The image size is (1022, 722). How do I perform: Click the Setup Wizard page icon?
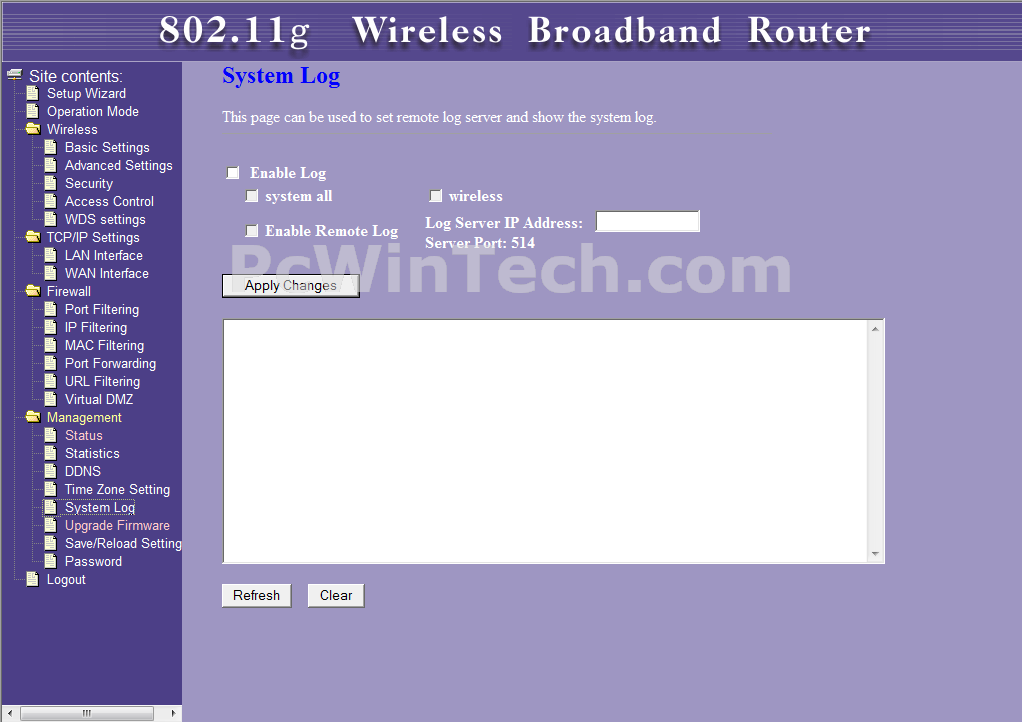tap(33, 93)
